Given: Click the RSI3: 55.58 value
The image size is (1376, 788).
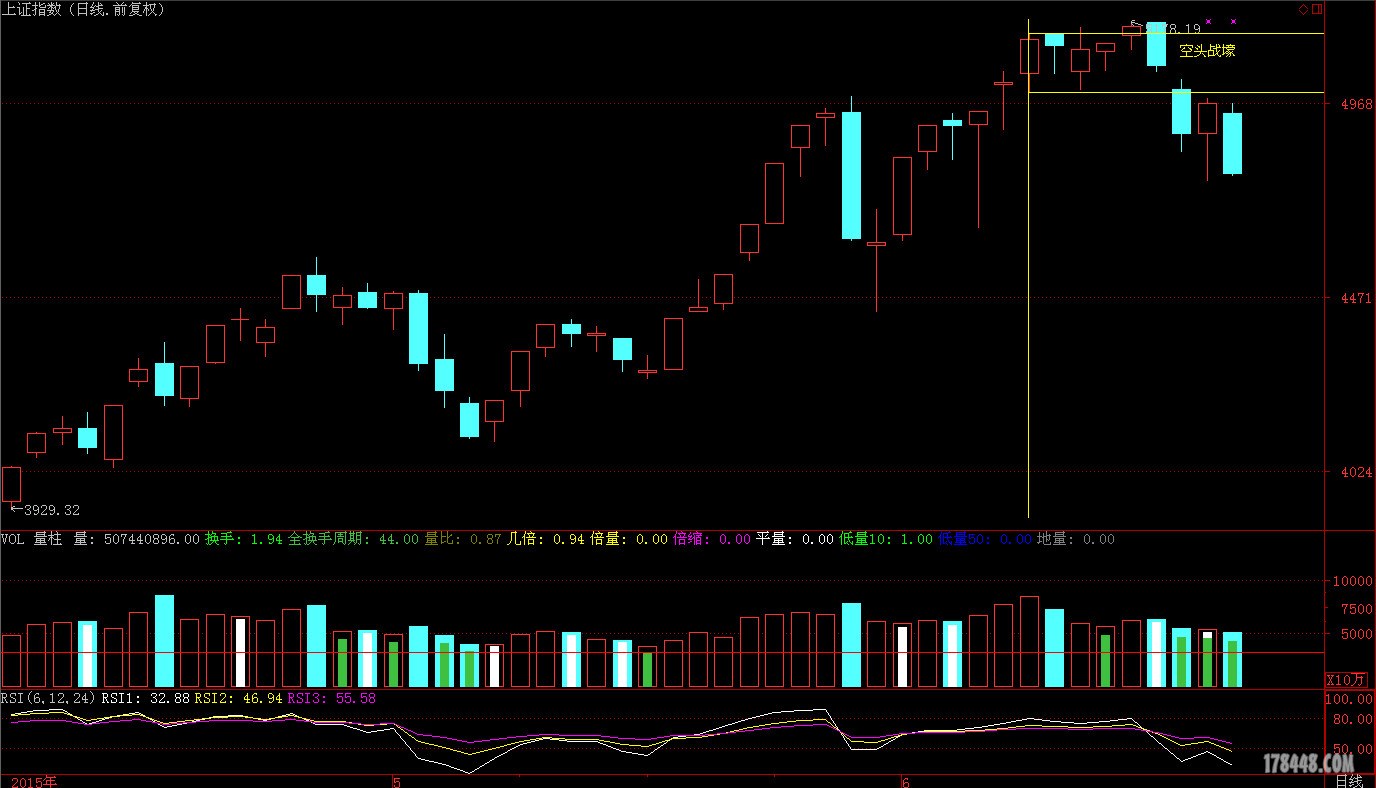Looking at the screenshot, I should point(331,698).
